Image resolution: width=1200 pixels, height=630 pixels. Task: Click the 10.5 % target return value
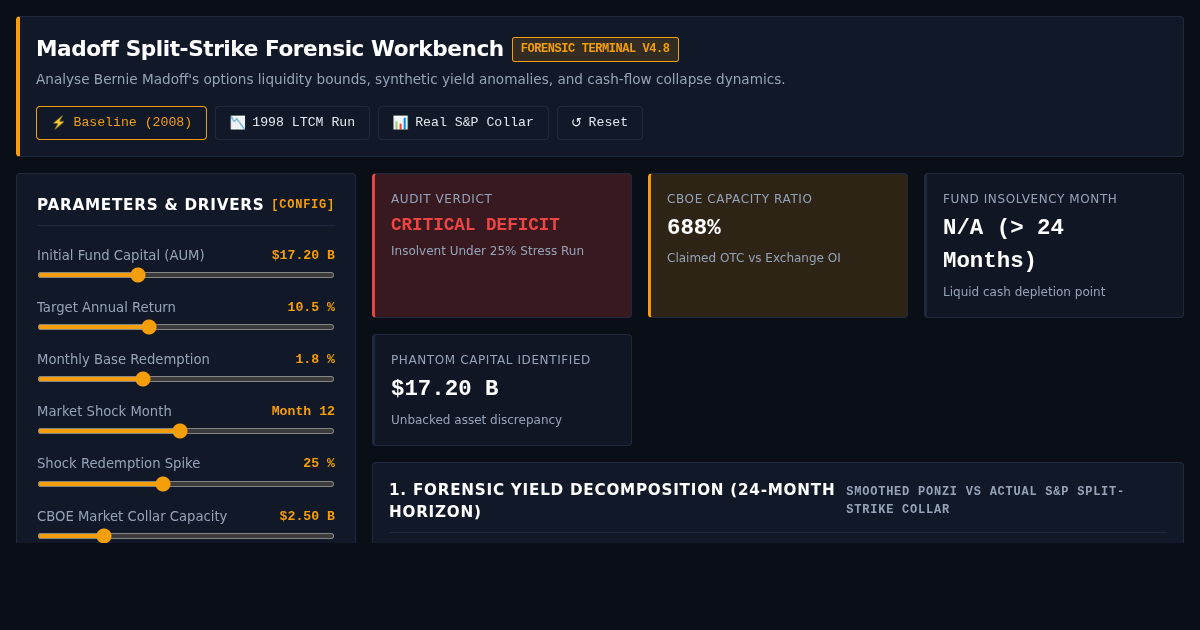311,307
